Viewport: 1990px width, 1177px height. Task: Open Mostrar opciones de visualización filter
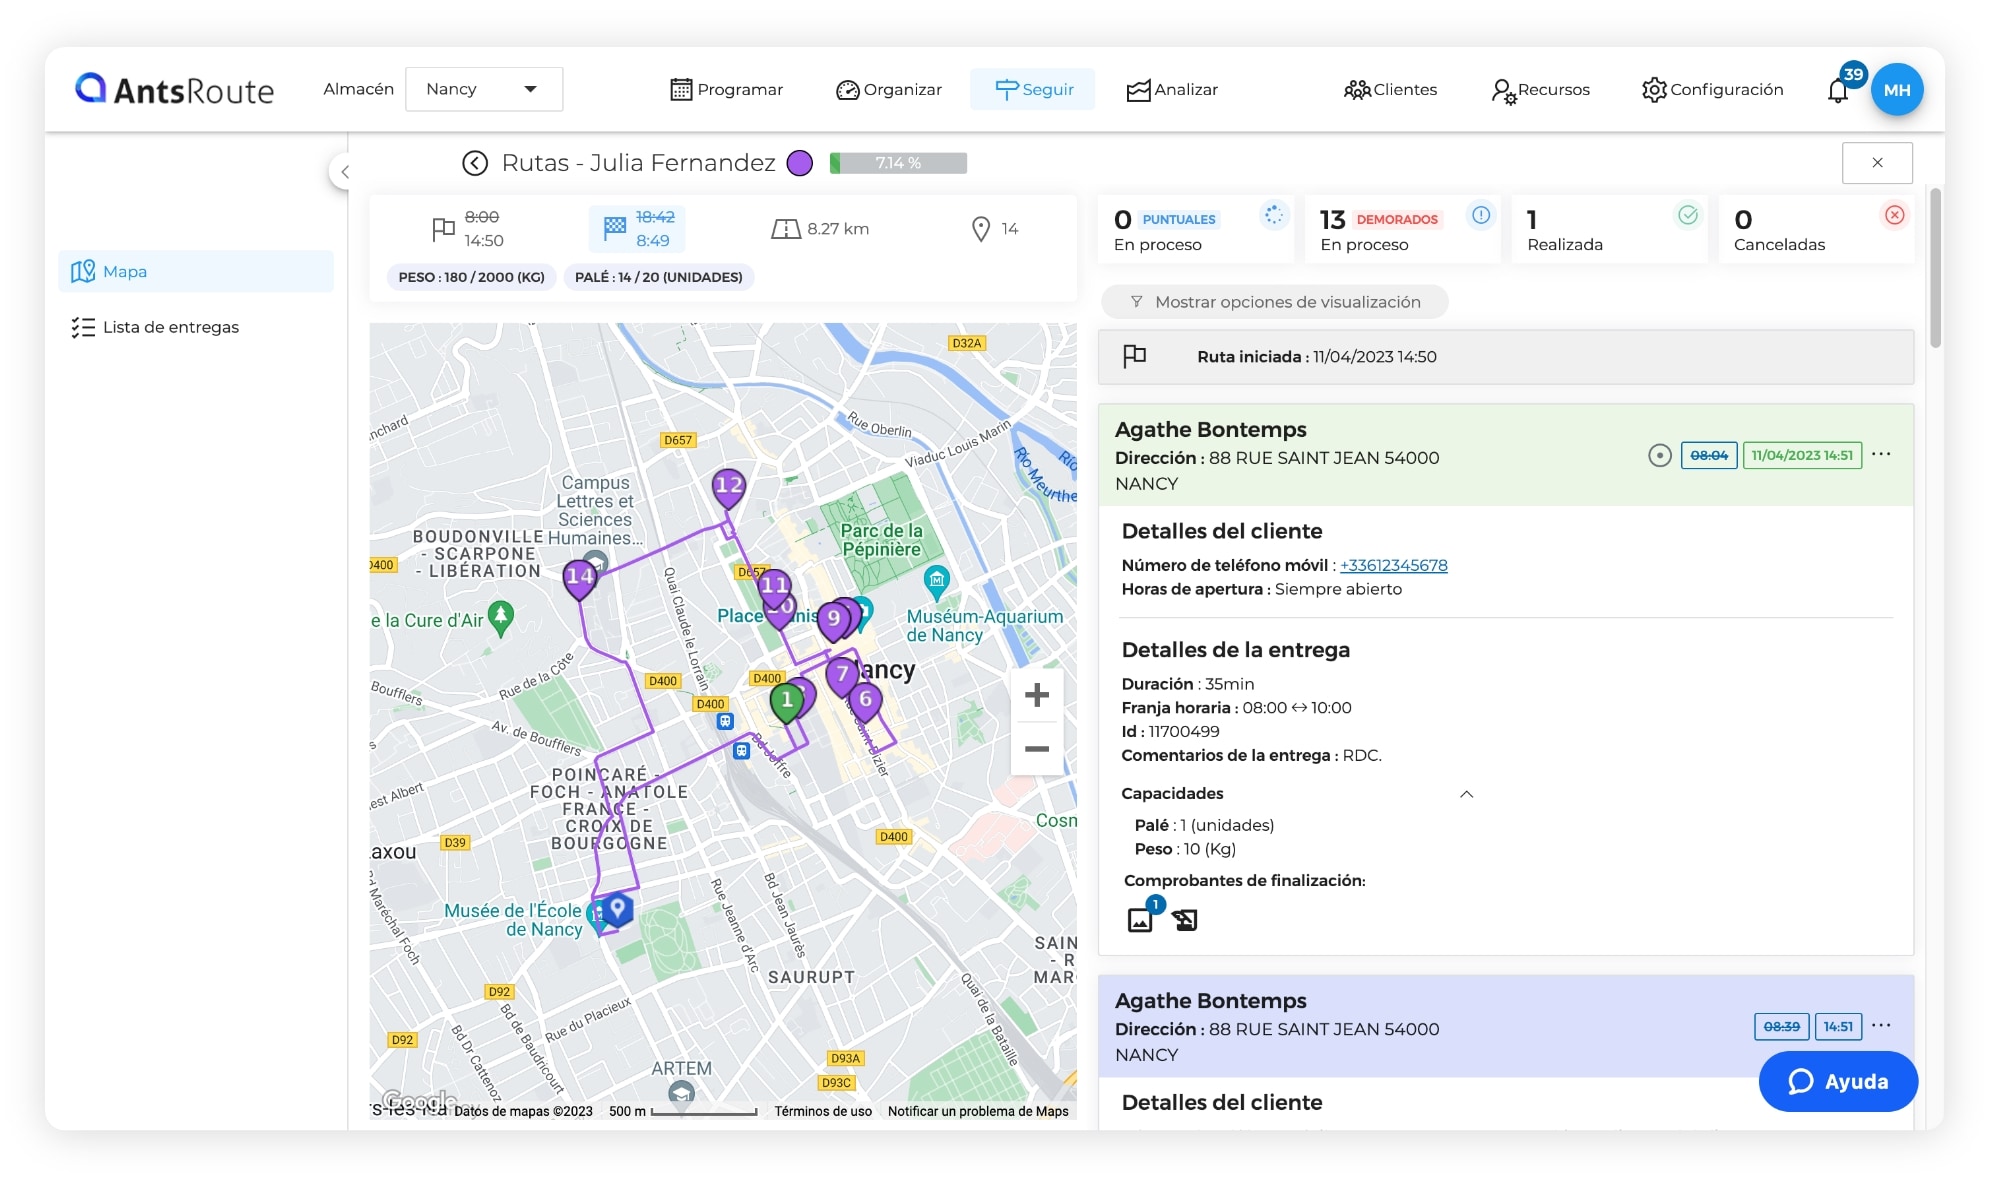click(1274, 302)
